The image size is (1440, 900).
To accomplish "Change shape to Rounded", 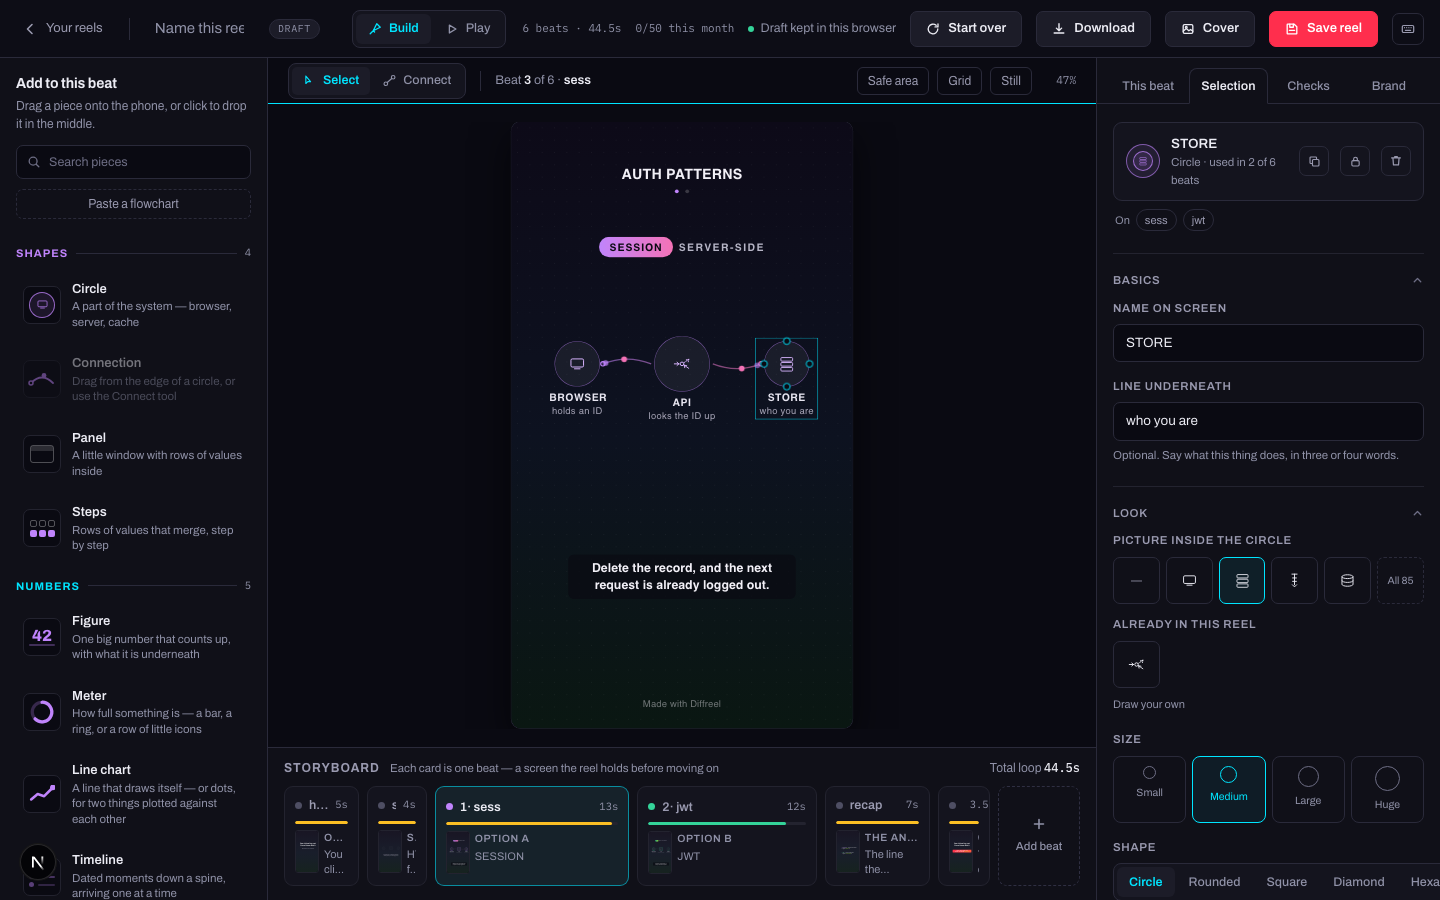I will coord(1214,882).
